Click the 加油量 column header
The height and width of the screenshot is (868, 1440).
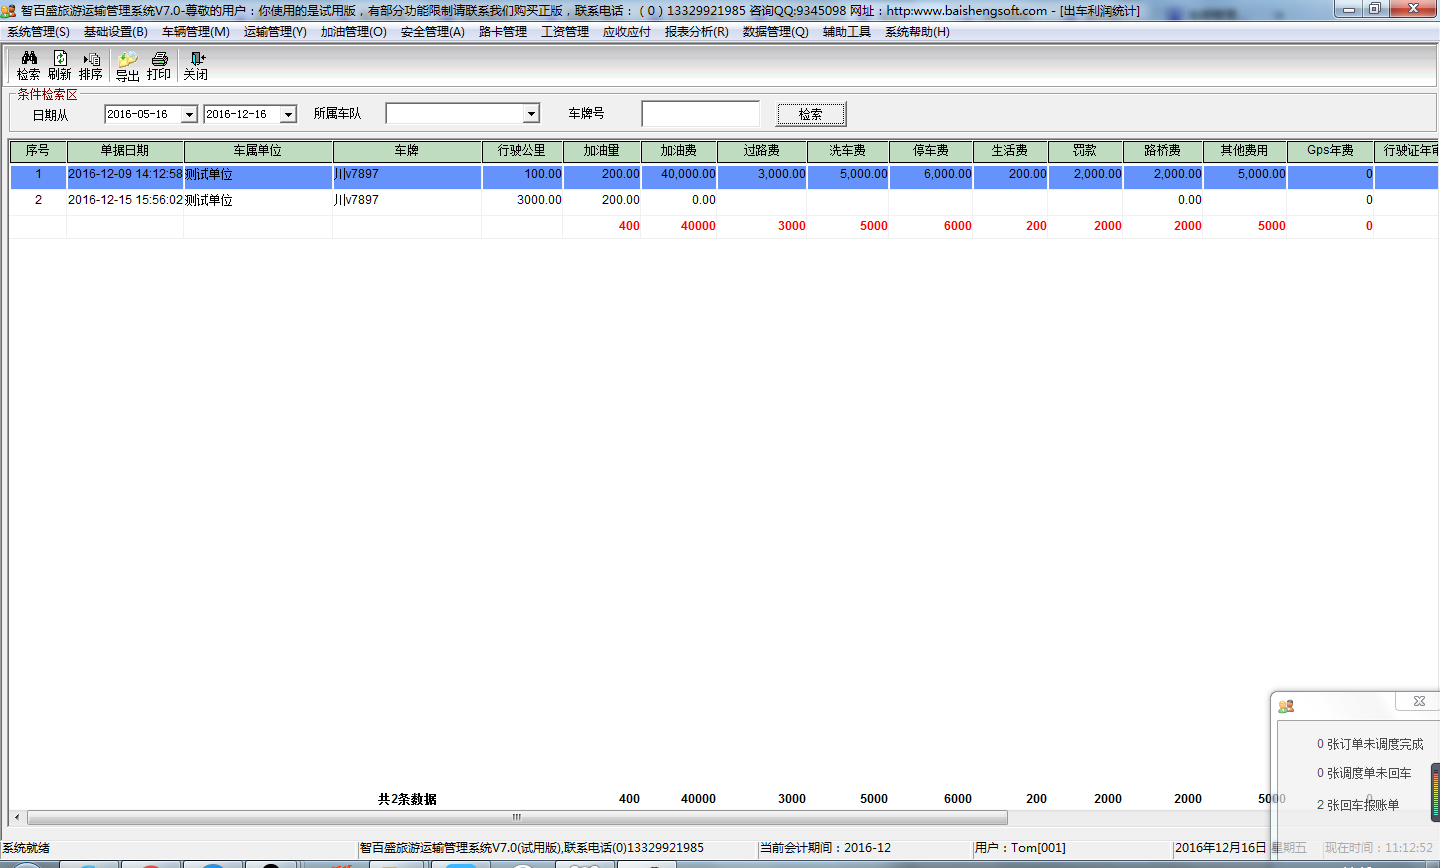pyautogui.click(x=602, y=151)
